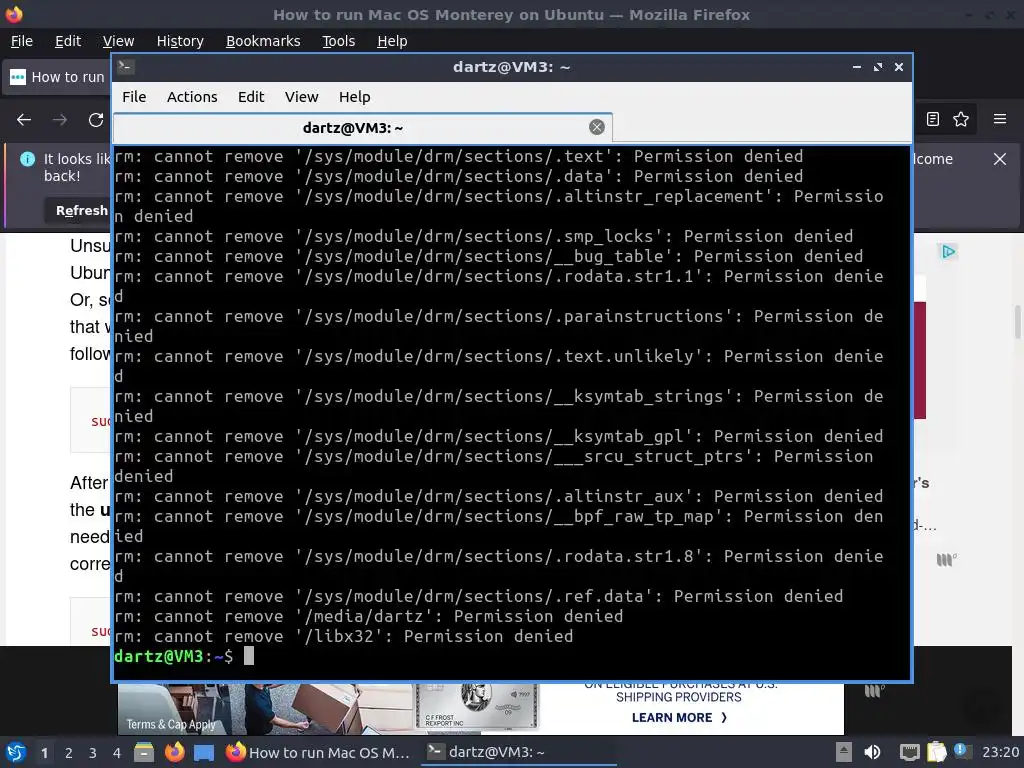This screenshot has width=1024, height=768.
Task: Switch to workspace 4 in the pager
Action: point(116,753)
